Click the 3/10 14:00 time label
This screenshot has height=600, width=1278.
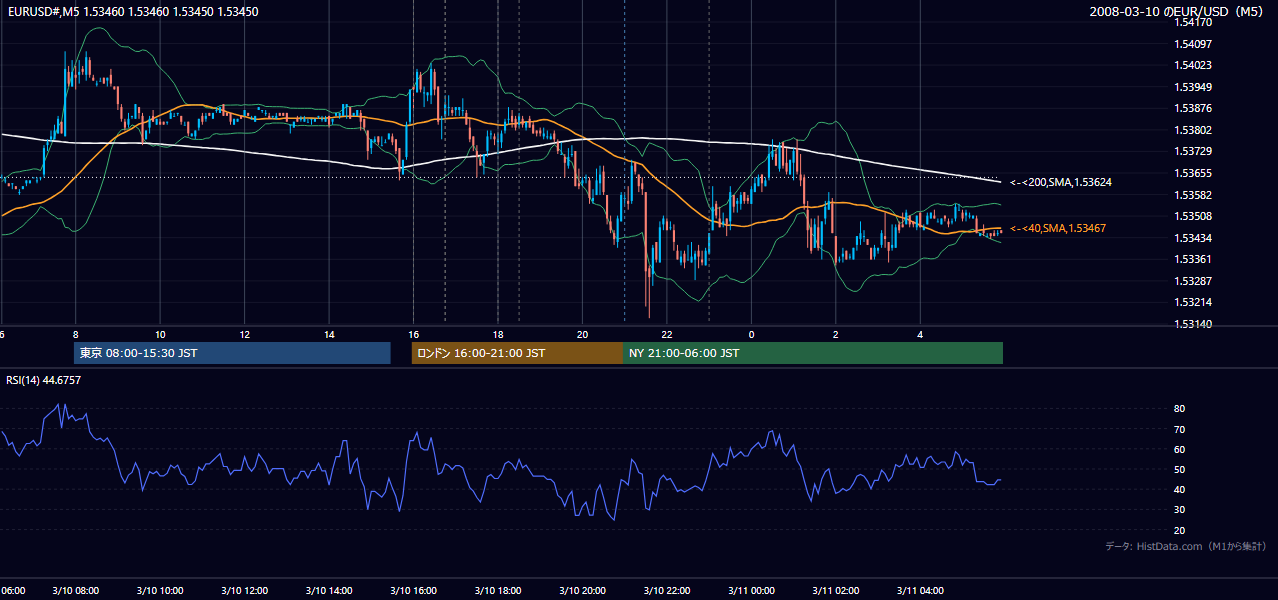pyautogui.click(x=329, y=591)
